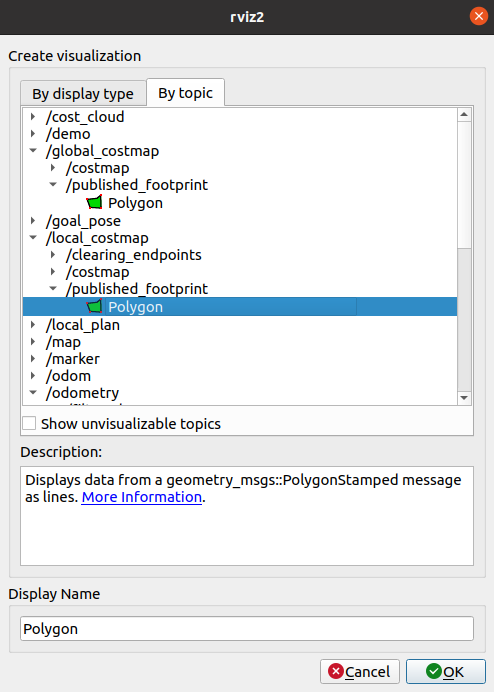Select Polygon under global_costmap published_footprint
Image resolution: width=494 pixels, height=692 pixels.
(135, 203)
